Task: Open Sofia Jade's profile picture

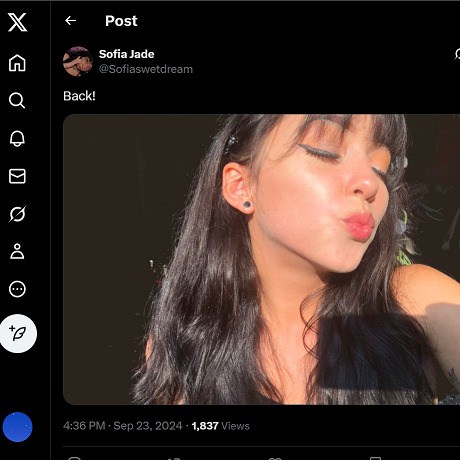Action: click(x=78, y=61)
